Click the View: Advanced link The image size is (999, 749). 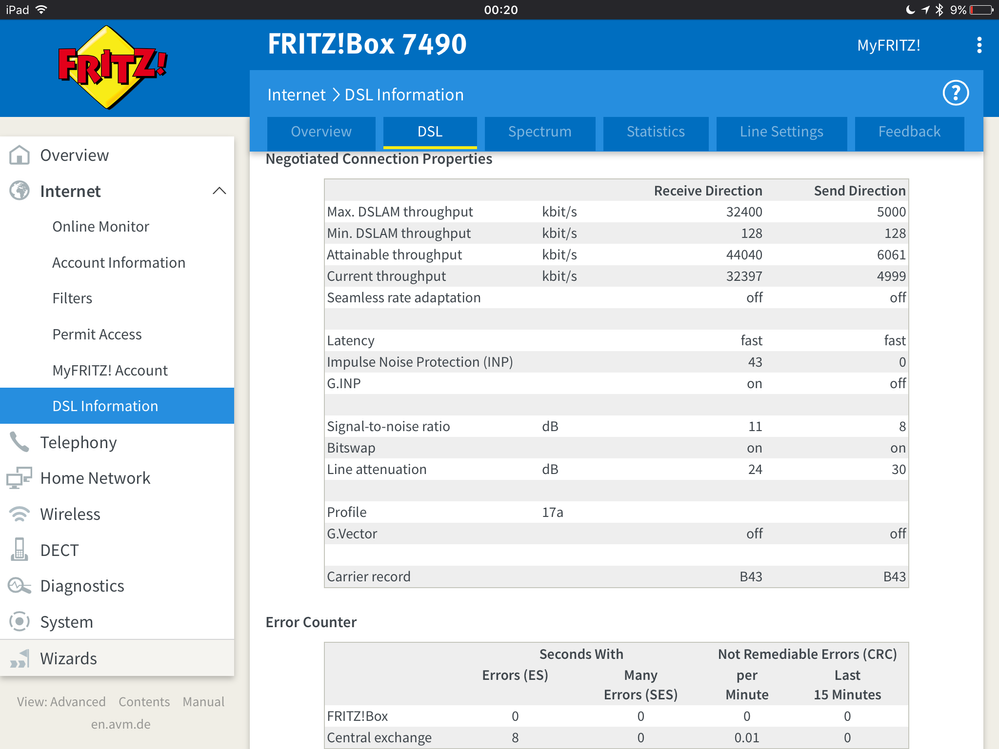61,701
